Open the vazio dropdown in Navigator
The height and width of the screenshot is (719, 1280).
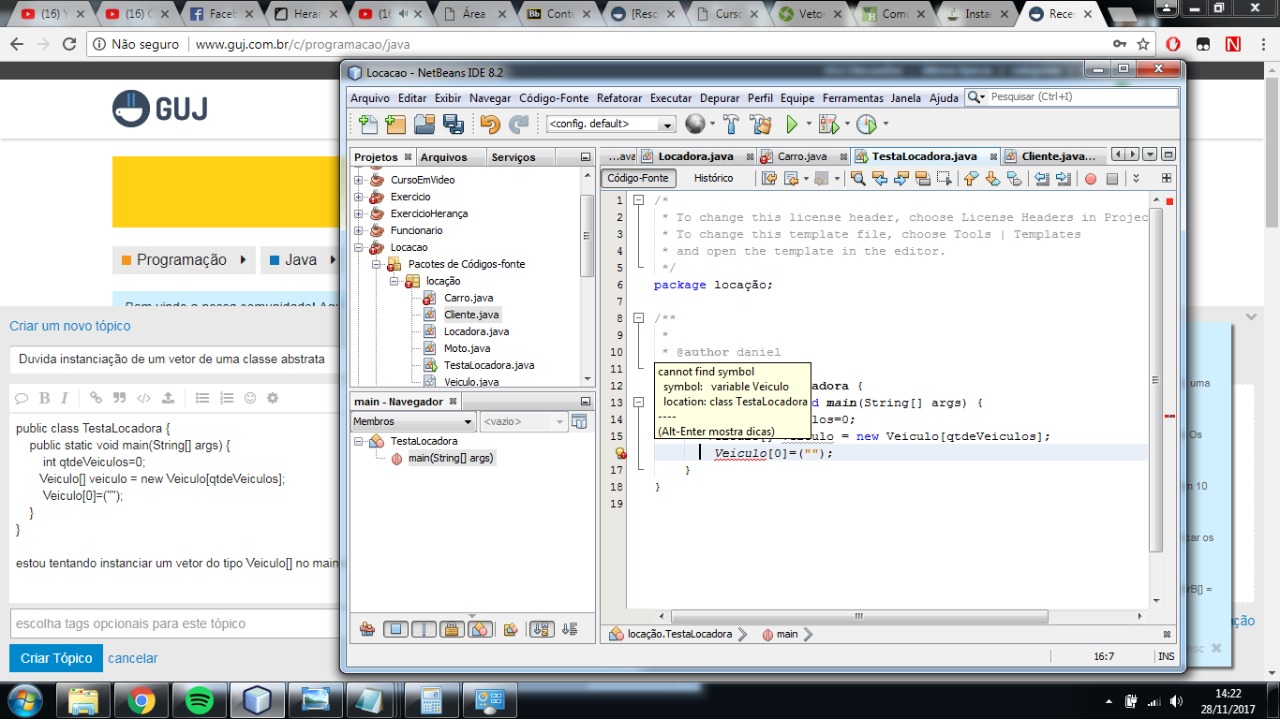(x=523, y=422)
